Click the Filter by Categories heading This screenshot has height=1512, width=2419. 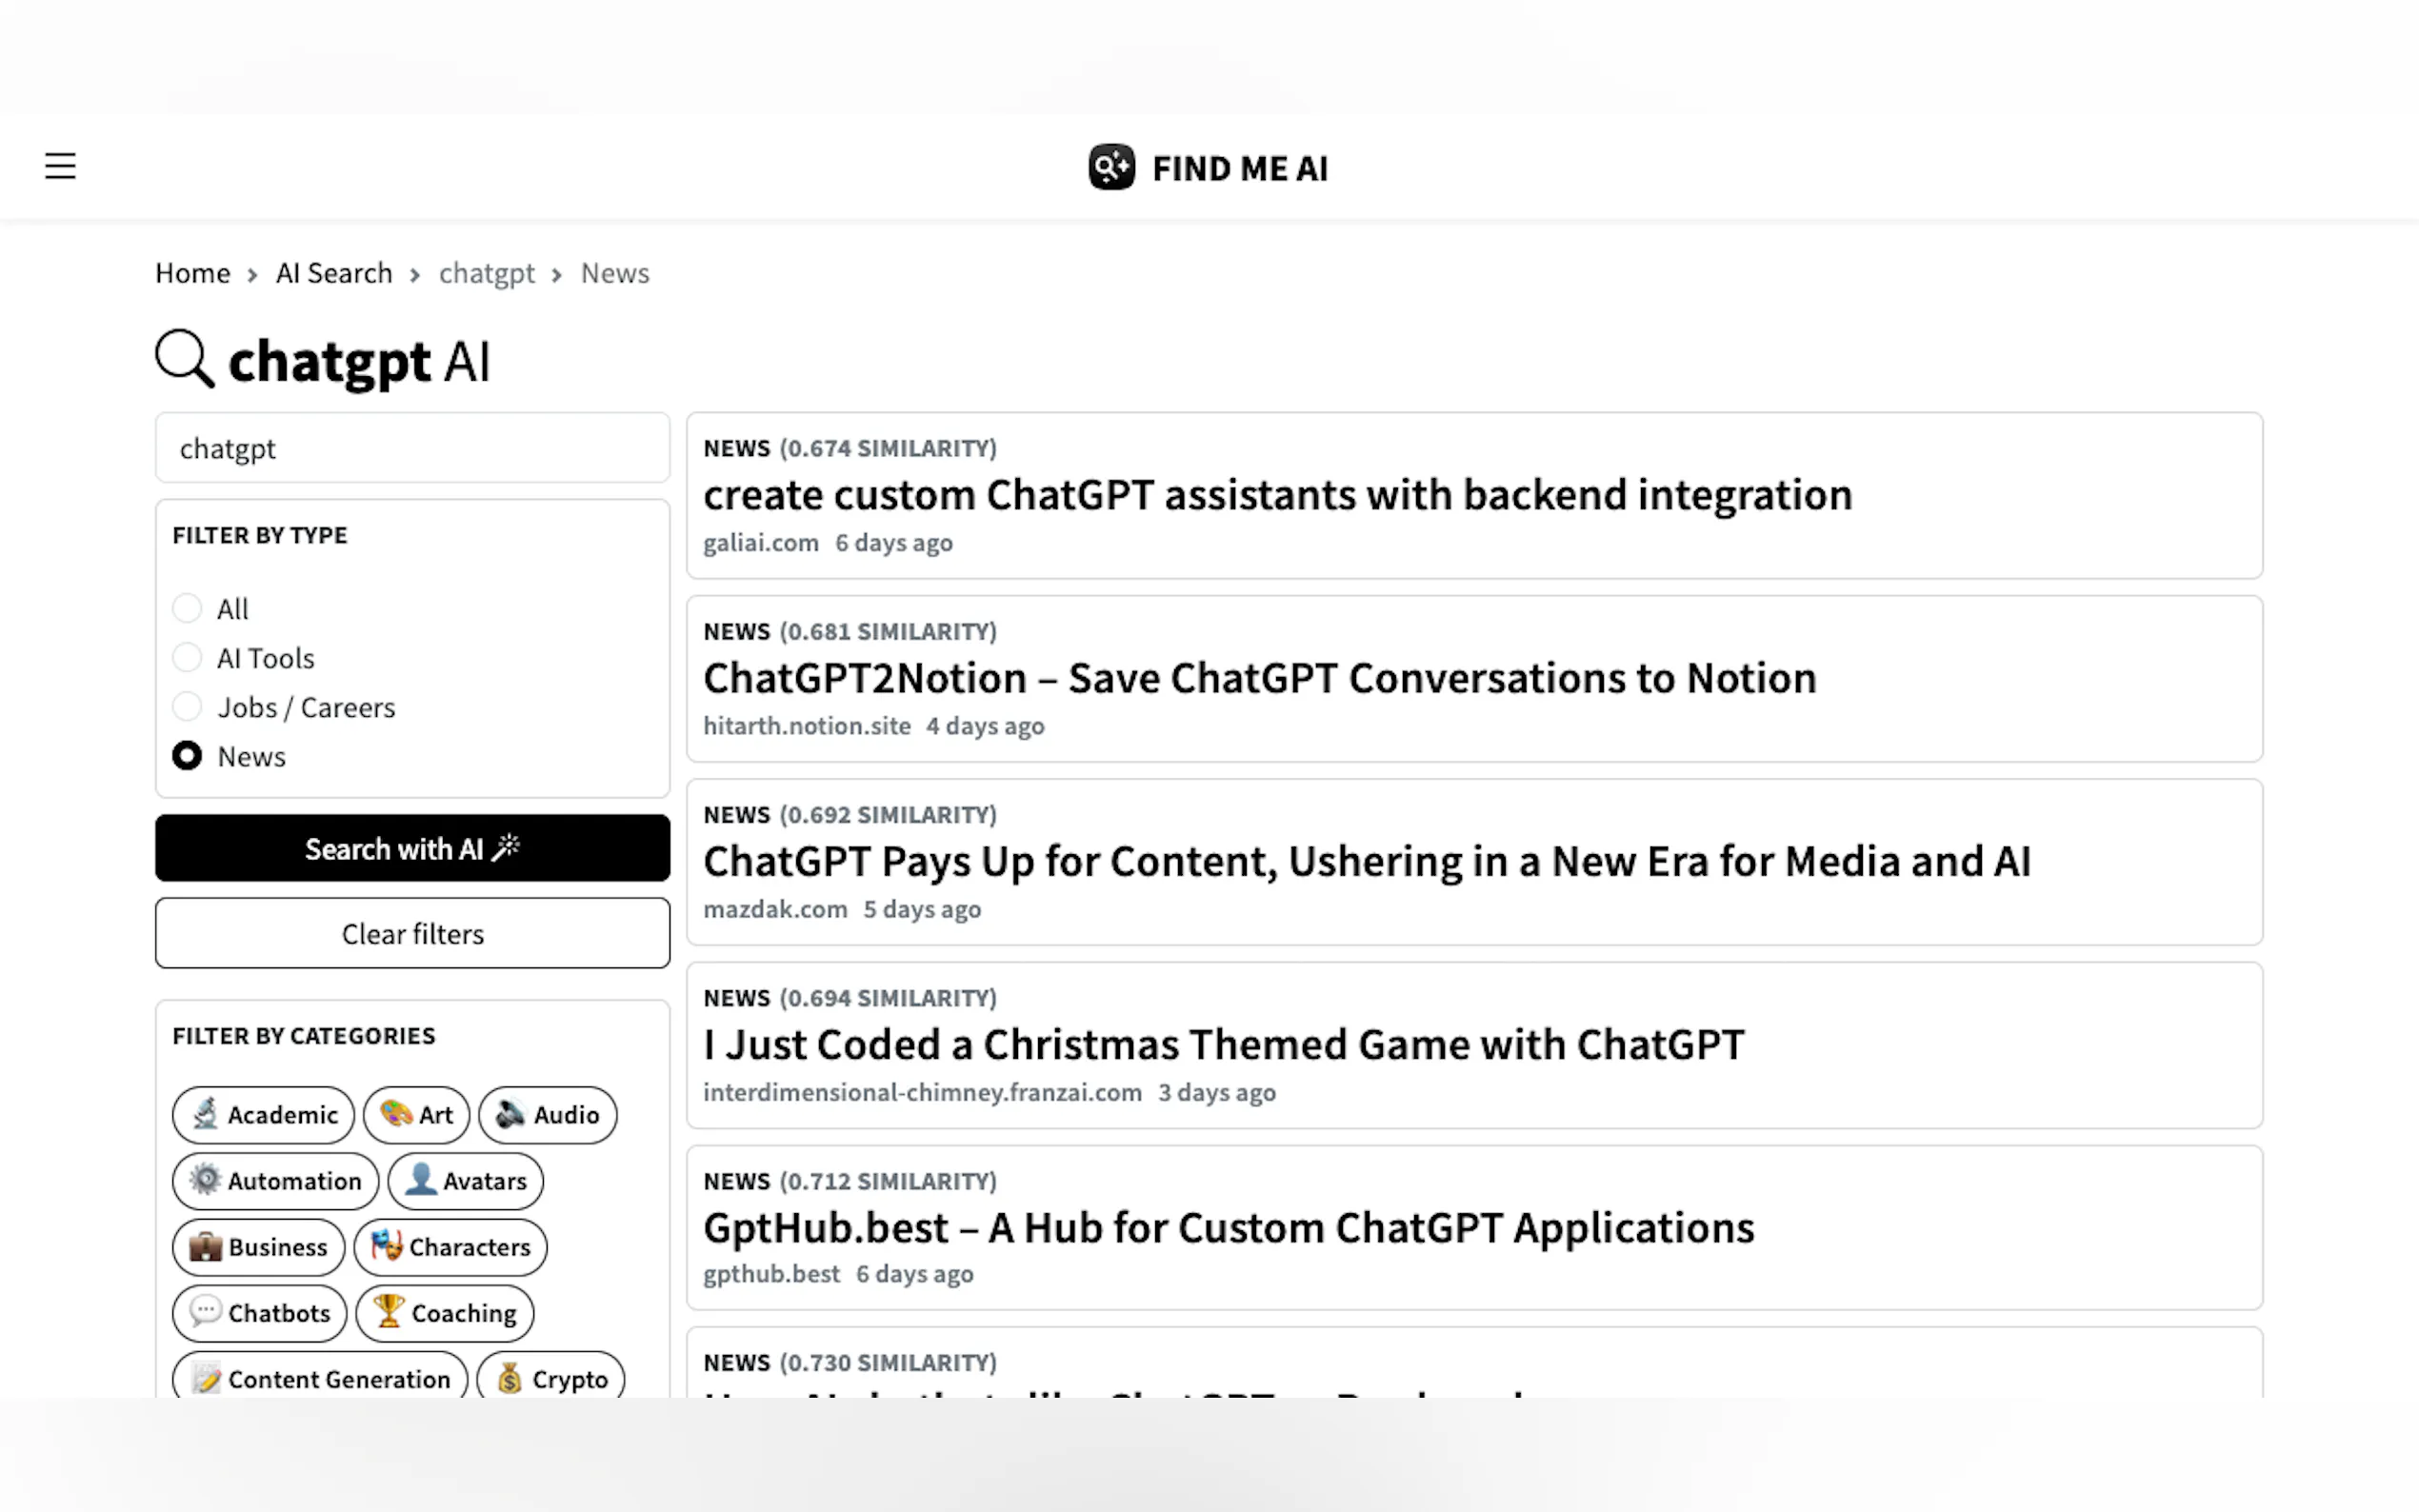point(304,1036)
